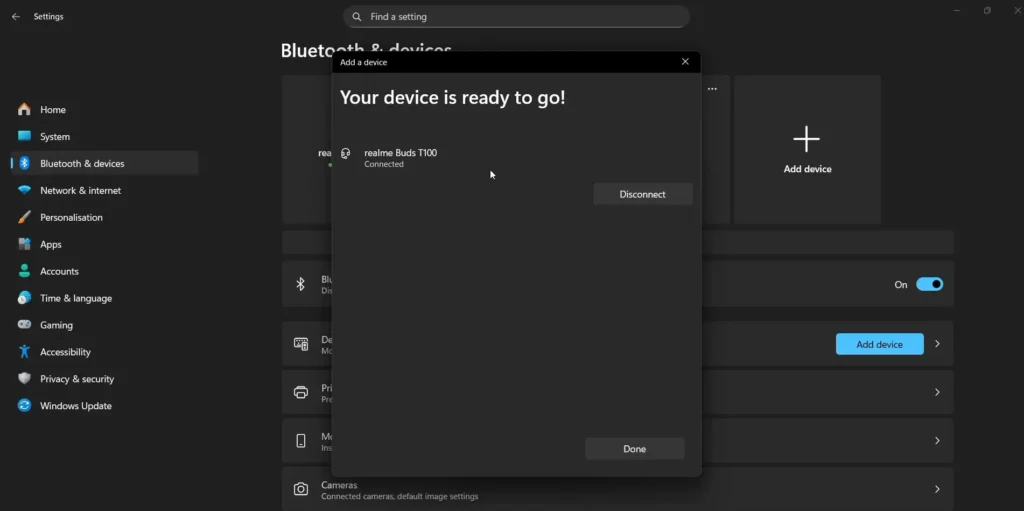This screenshot has height=511, width=1024.
Task: Select realme Buds T100 device entry
Action: click(x=516, y=158)
